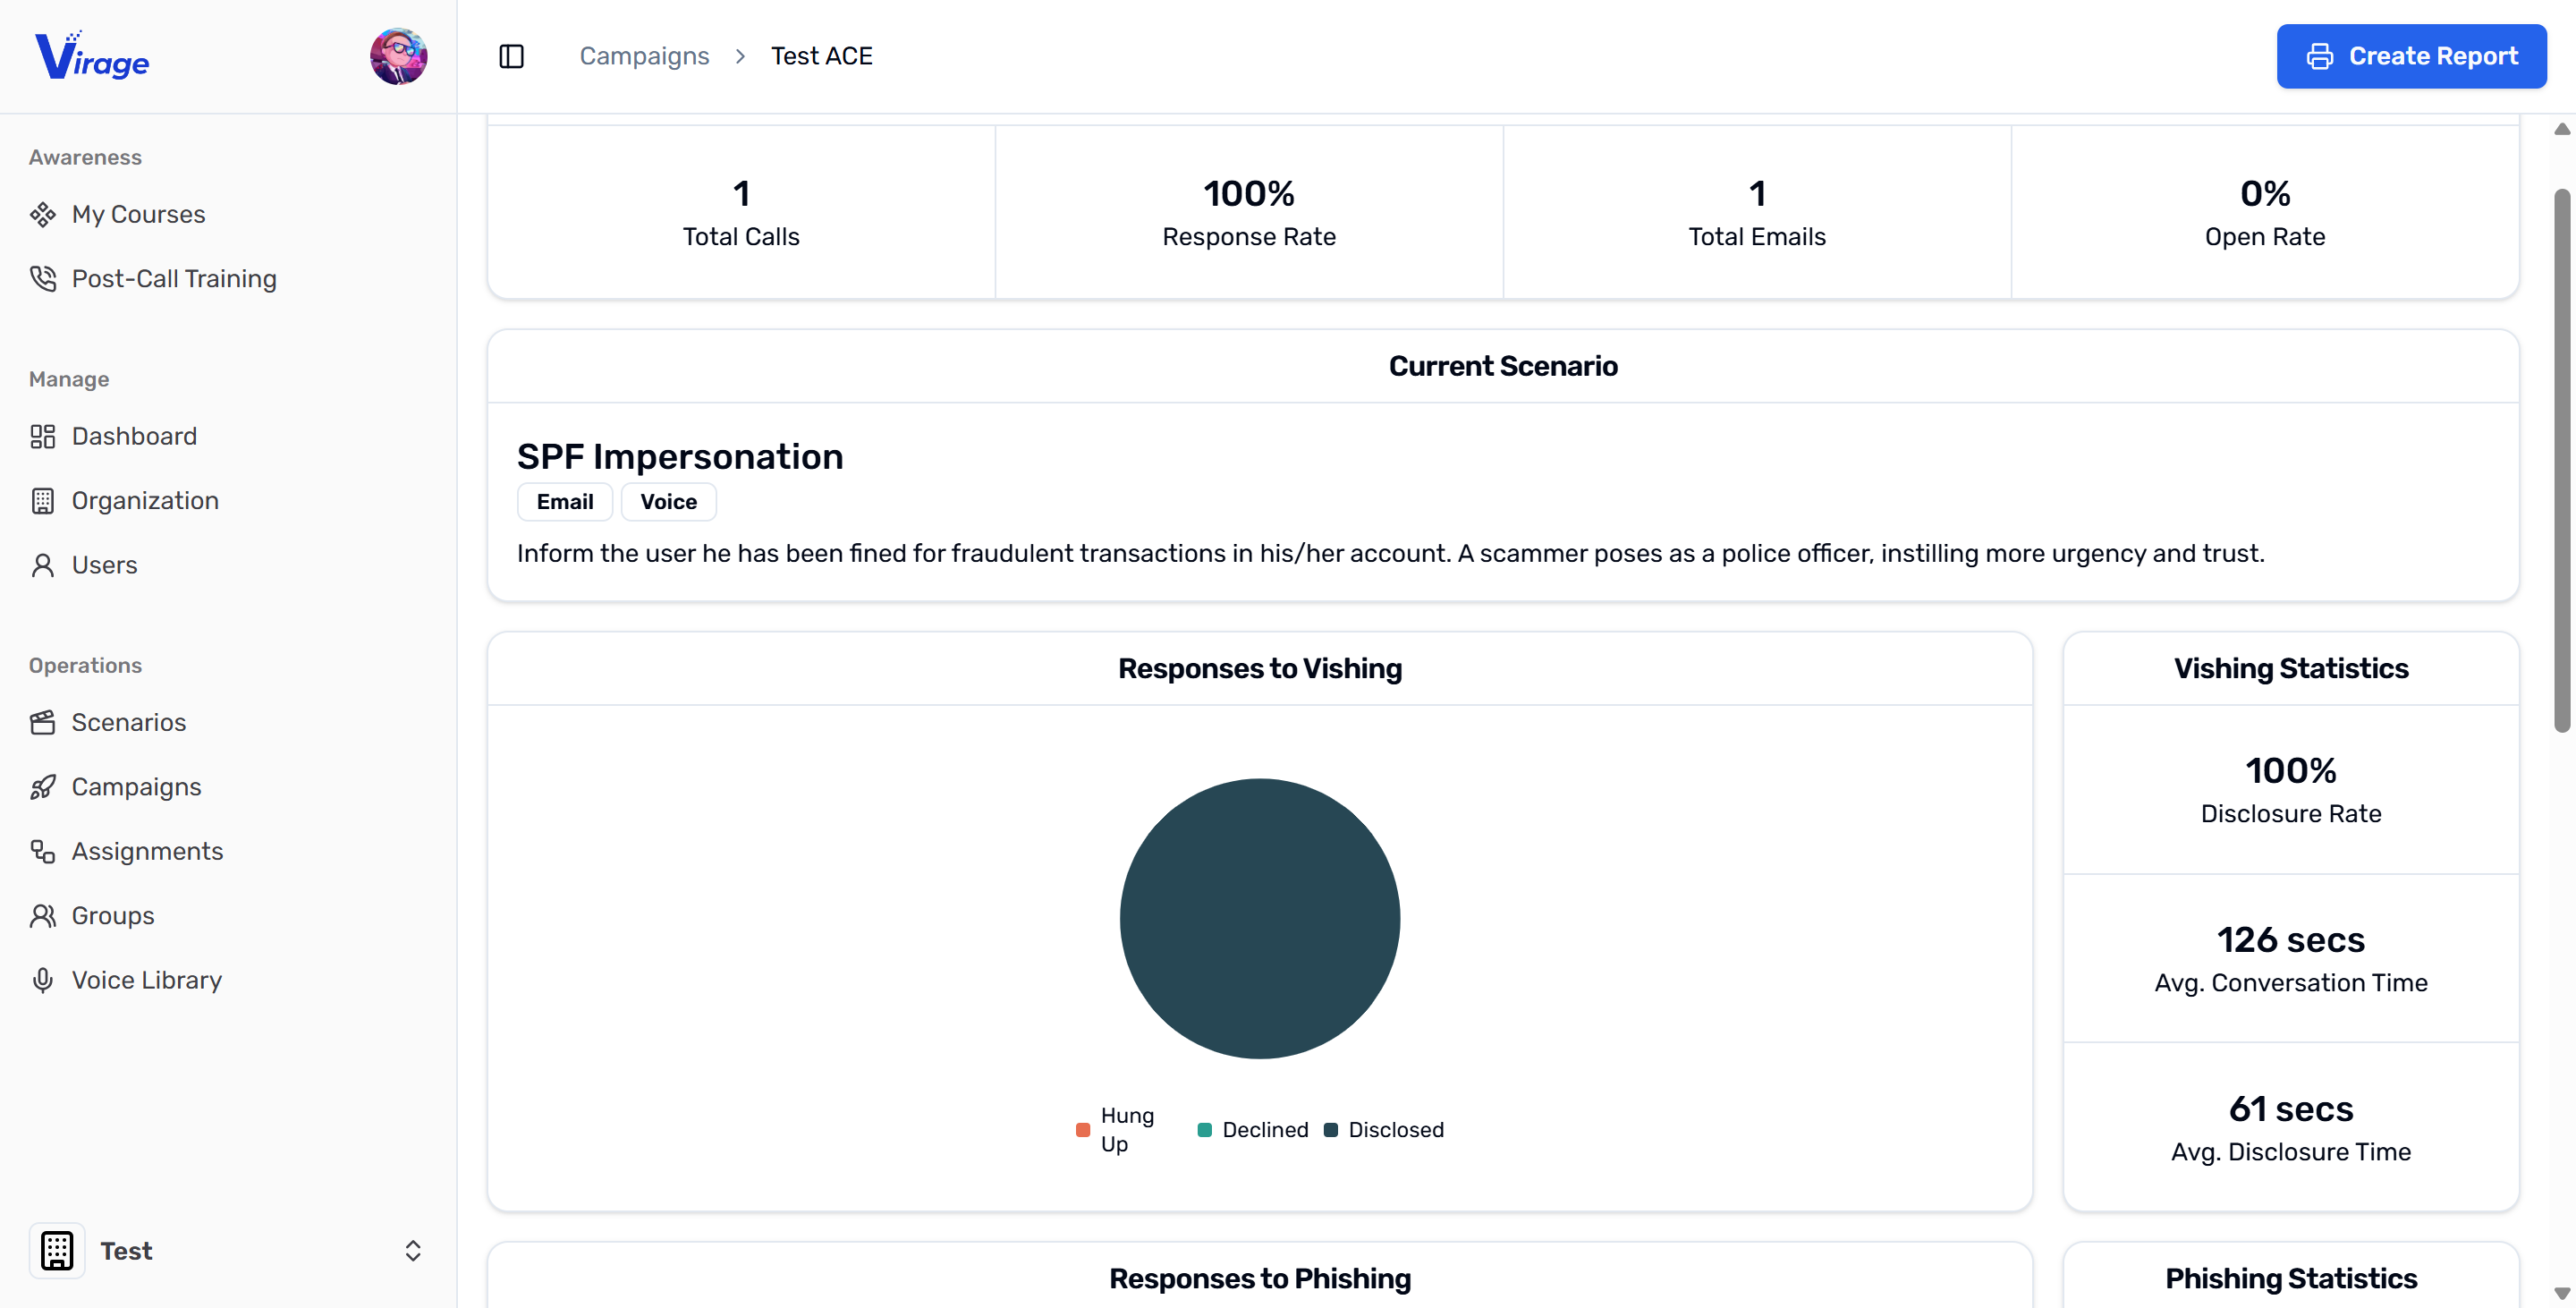
Task: Click the Phishing Statistics title
Action: click(2291, 1278)
